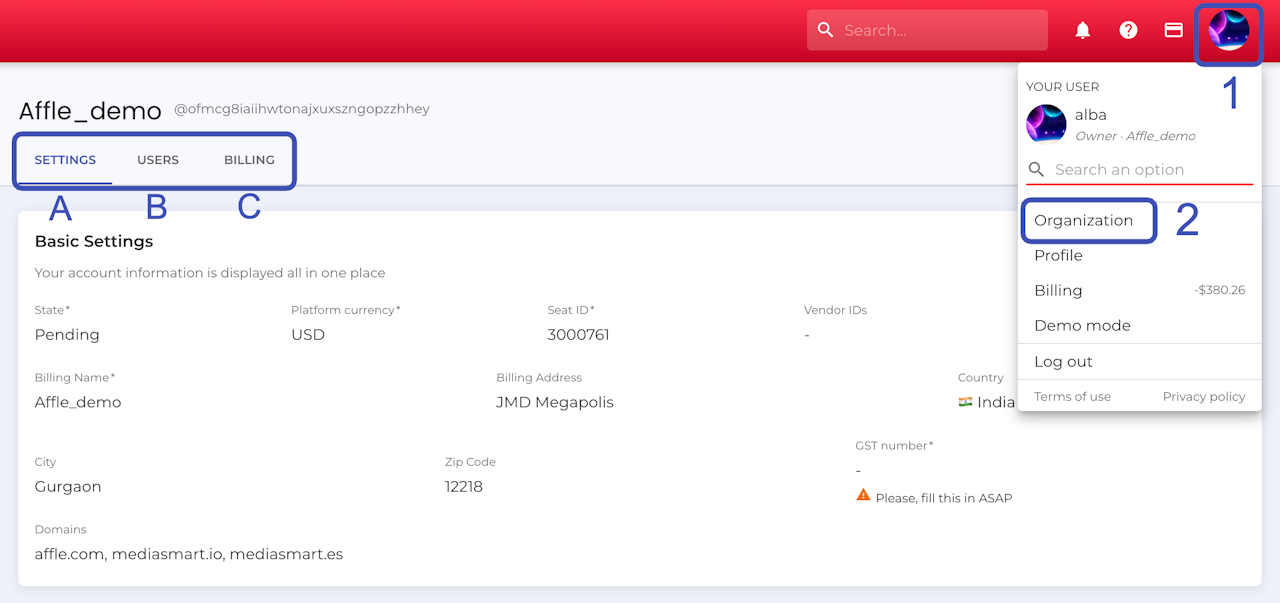Click the GST number warning triangle icon

tap(863, 495)
